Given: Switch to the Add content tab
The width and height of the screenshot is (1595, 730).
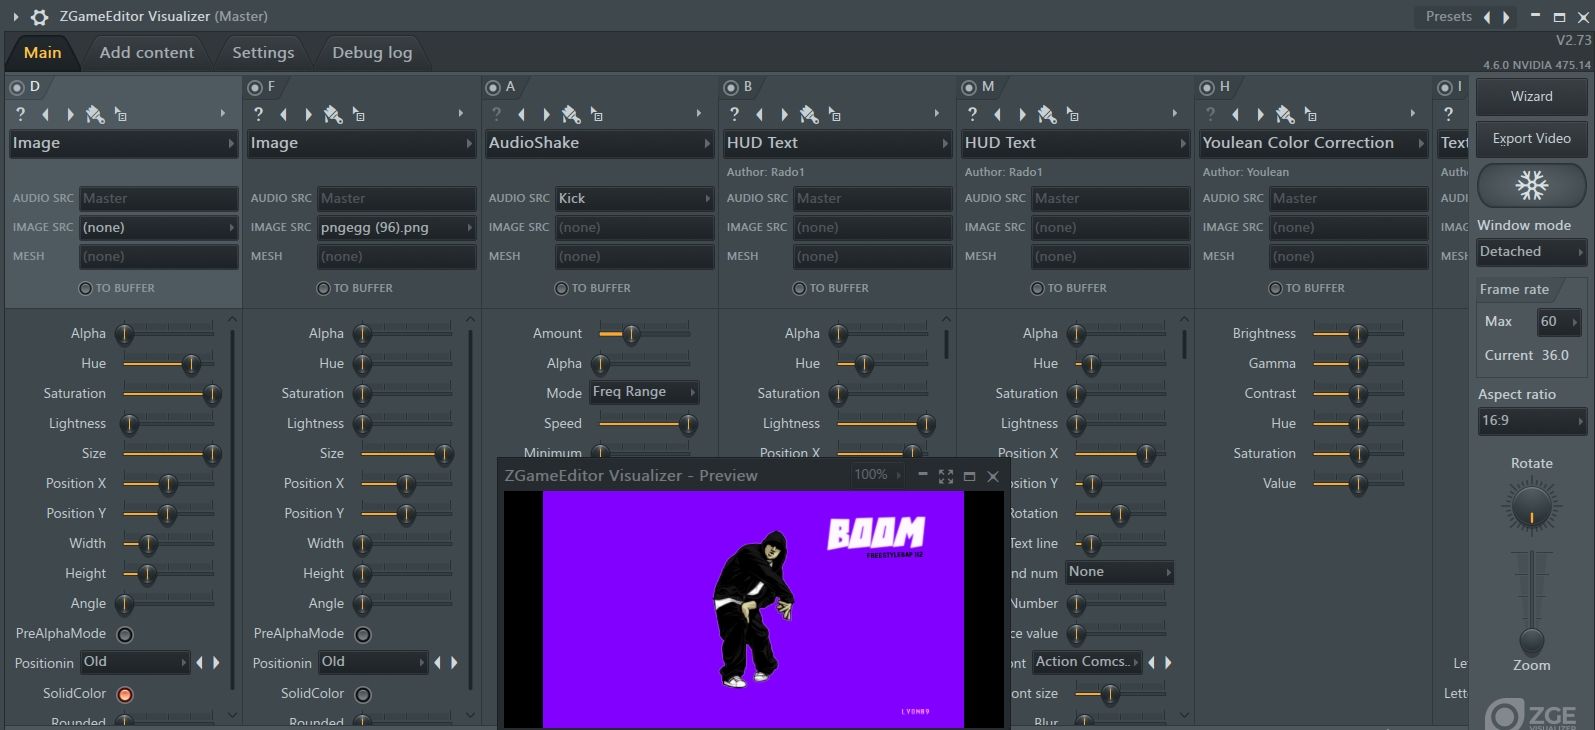Looking at the screenshot, I should coord(147,53).
